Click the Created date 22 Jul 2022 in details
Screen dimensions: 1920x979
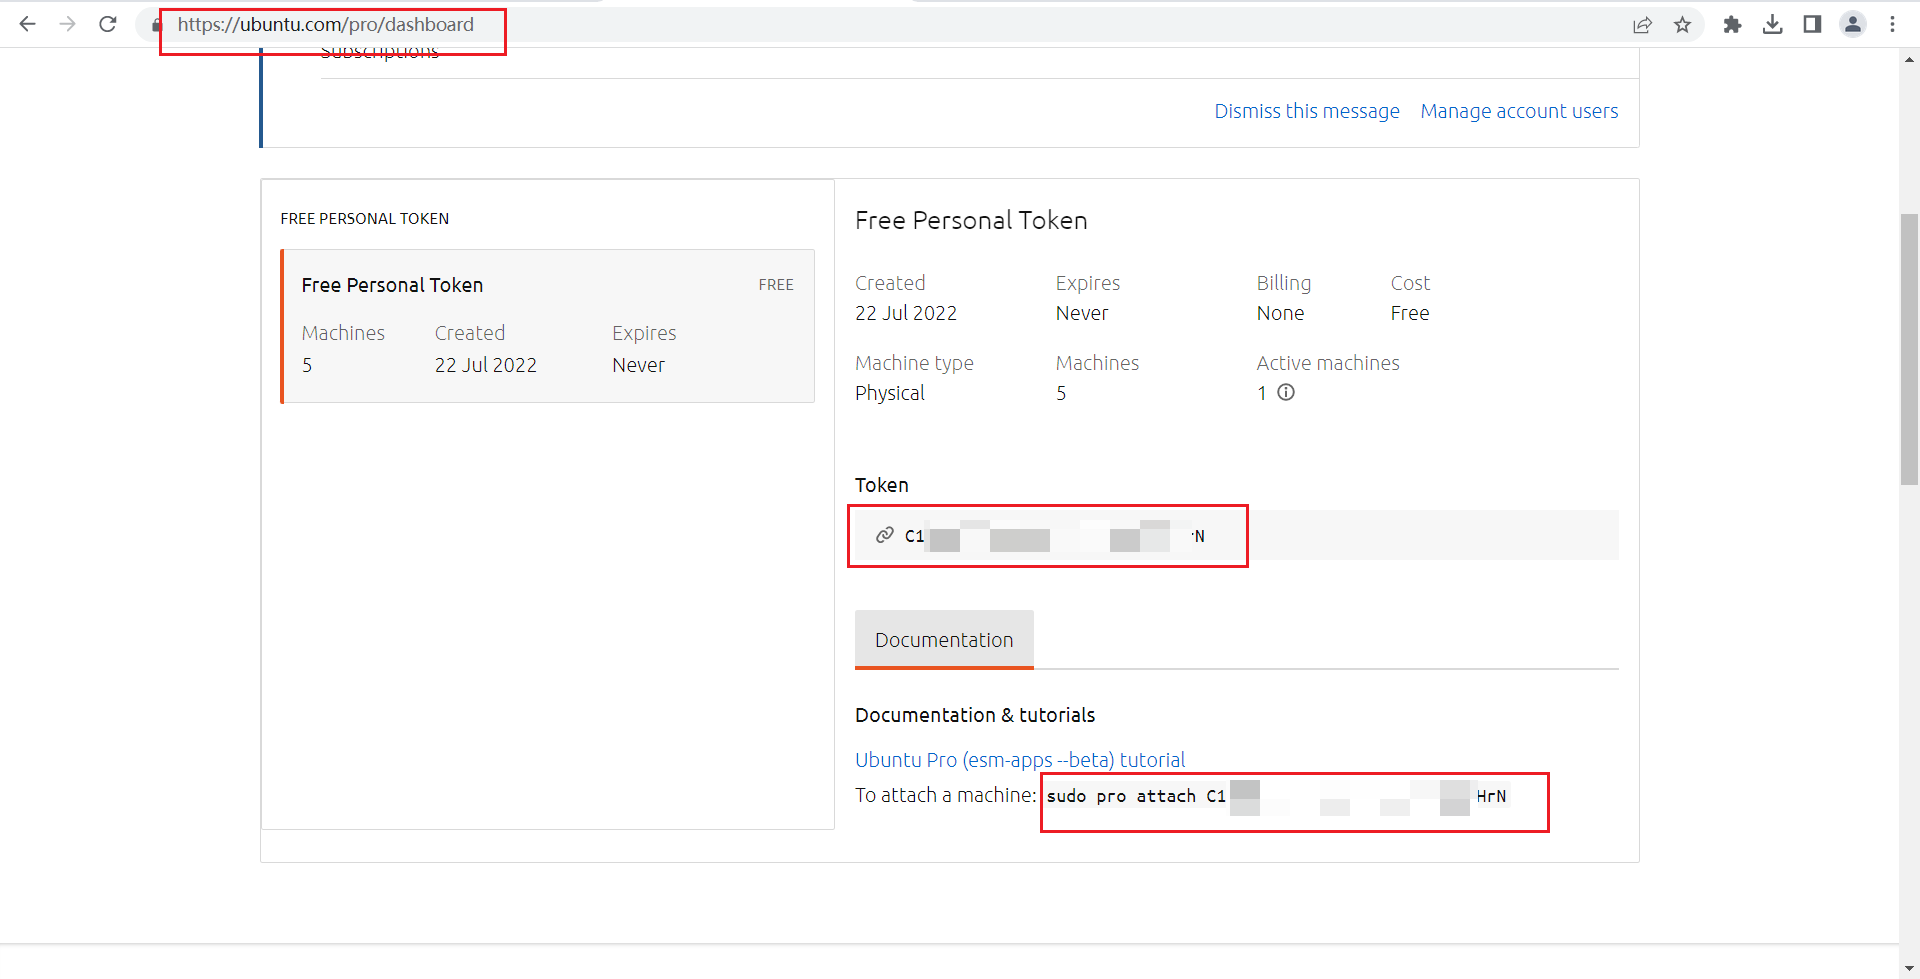coord(906,313)
